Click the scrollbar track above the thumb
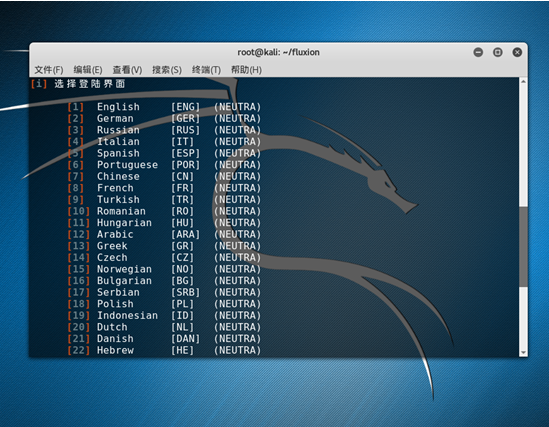549x427 pixels. click(523, 145)
